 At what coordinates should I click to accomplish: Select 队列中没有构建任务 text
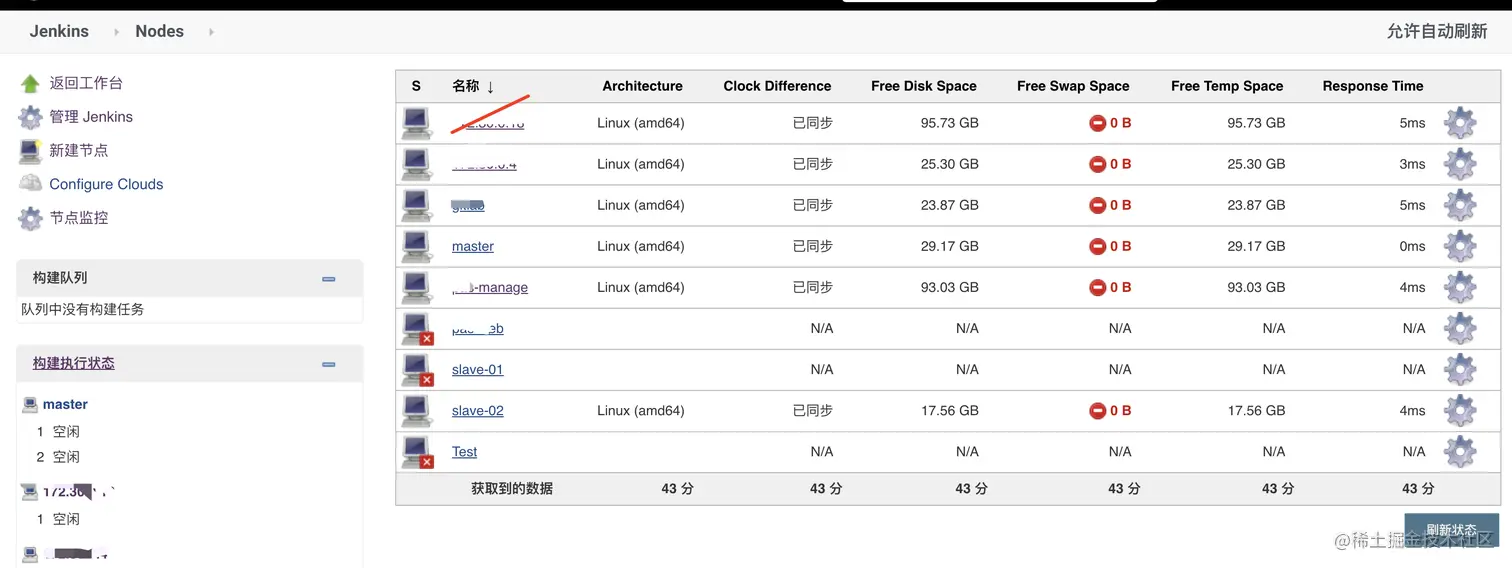[x=82, y=309]
